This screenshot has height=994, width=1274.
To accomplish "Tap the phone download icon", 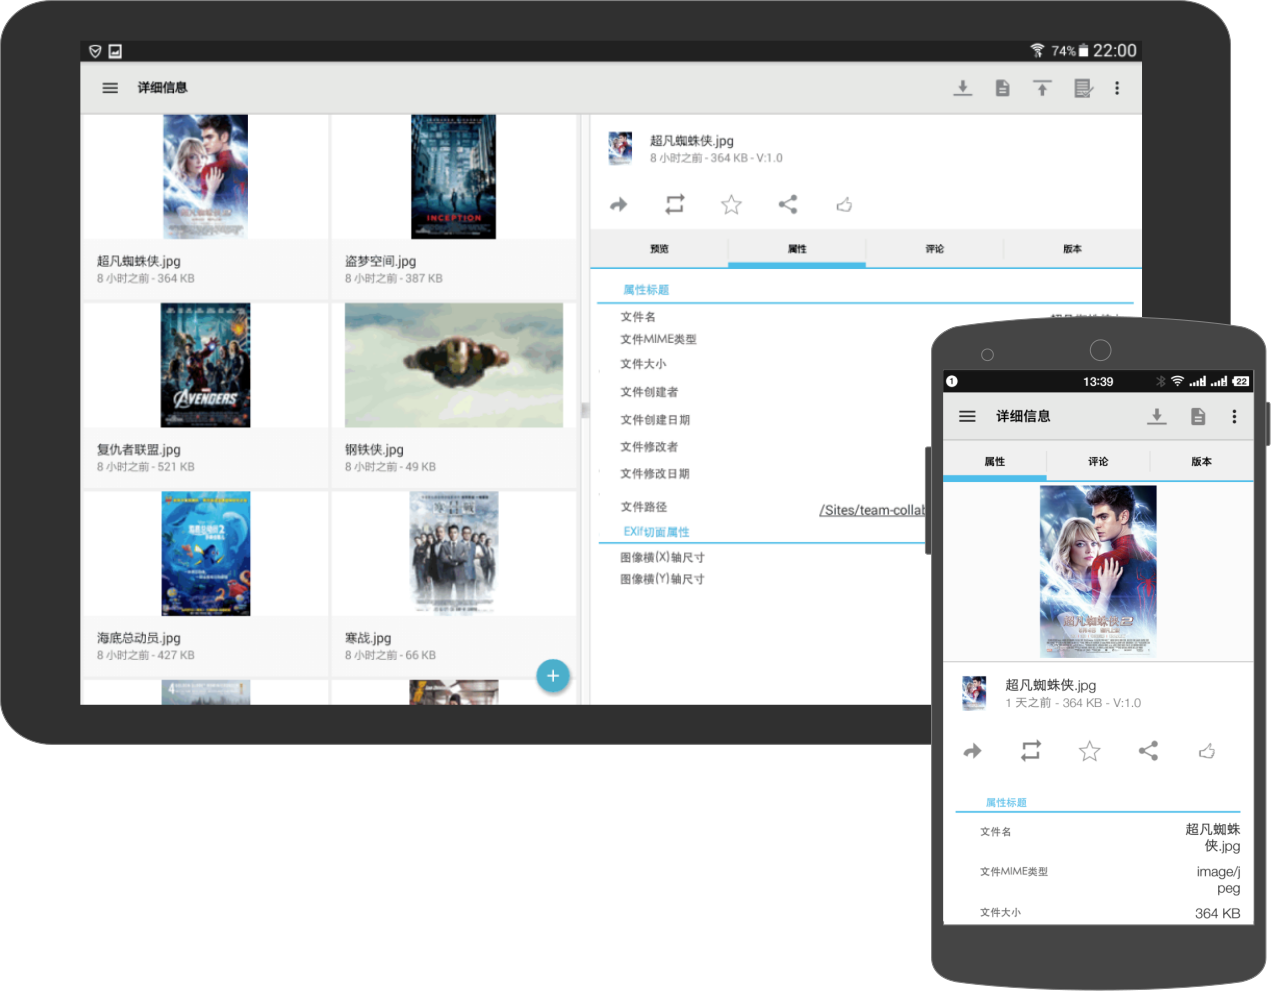I will (1157, 416).
